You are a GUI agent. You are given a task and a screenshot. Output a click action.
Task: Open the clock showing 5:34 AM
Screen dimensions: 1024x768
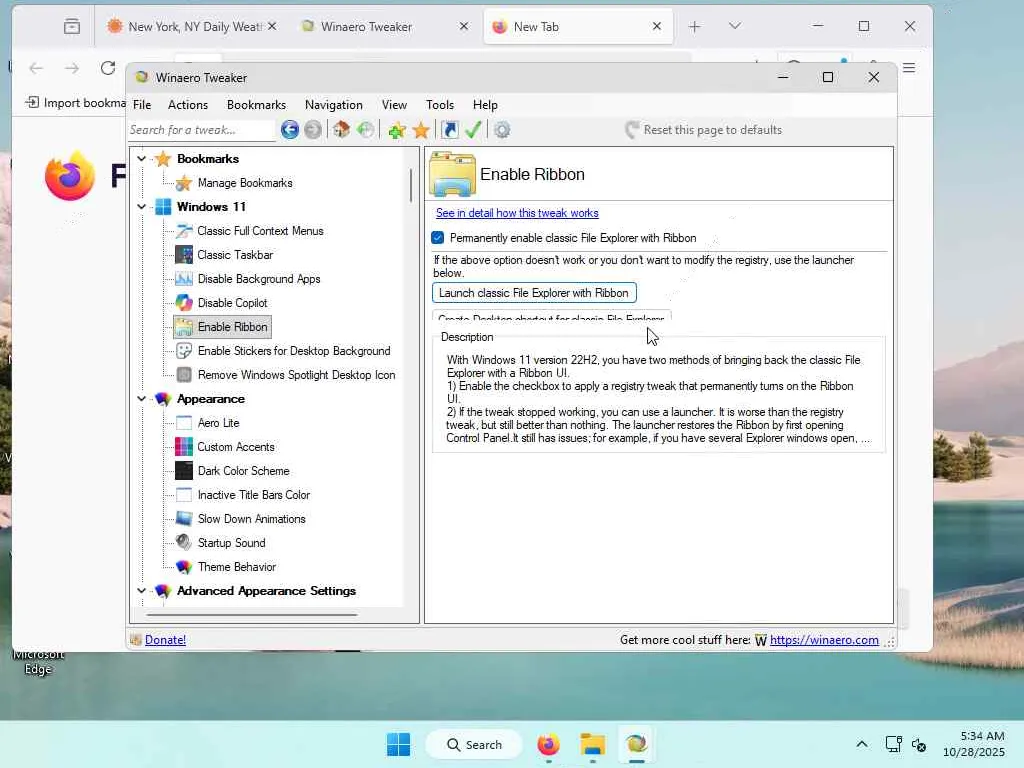[974, 744]
